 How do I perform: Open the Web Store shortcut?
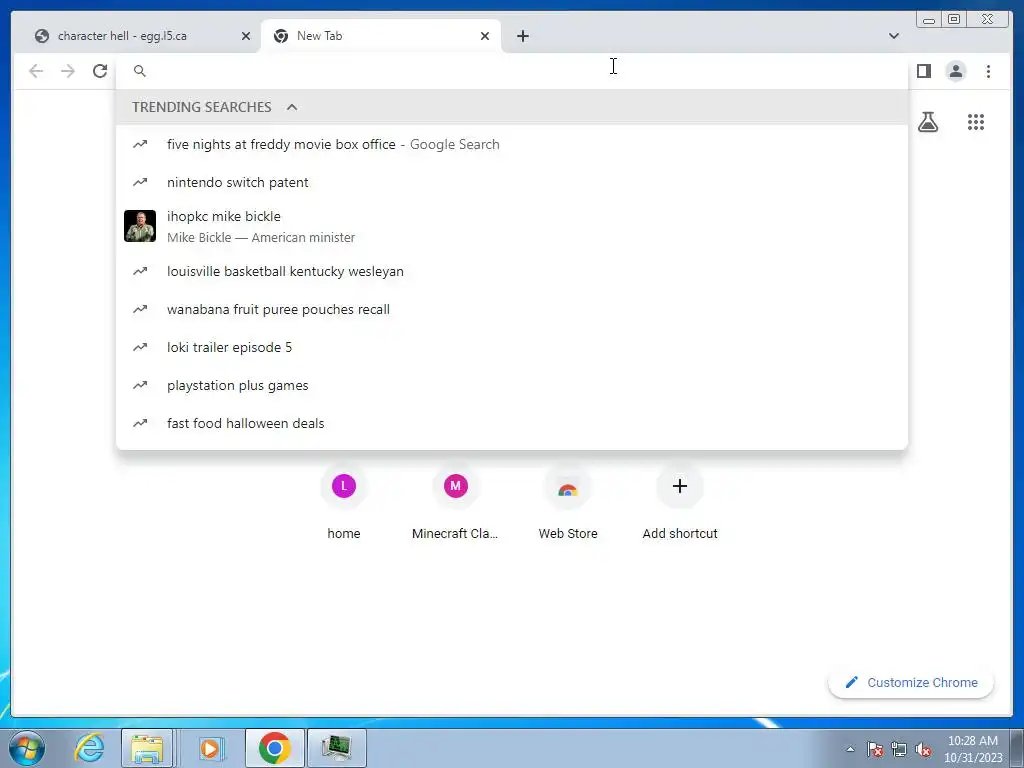click(568, 504)
